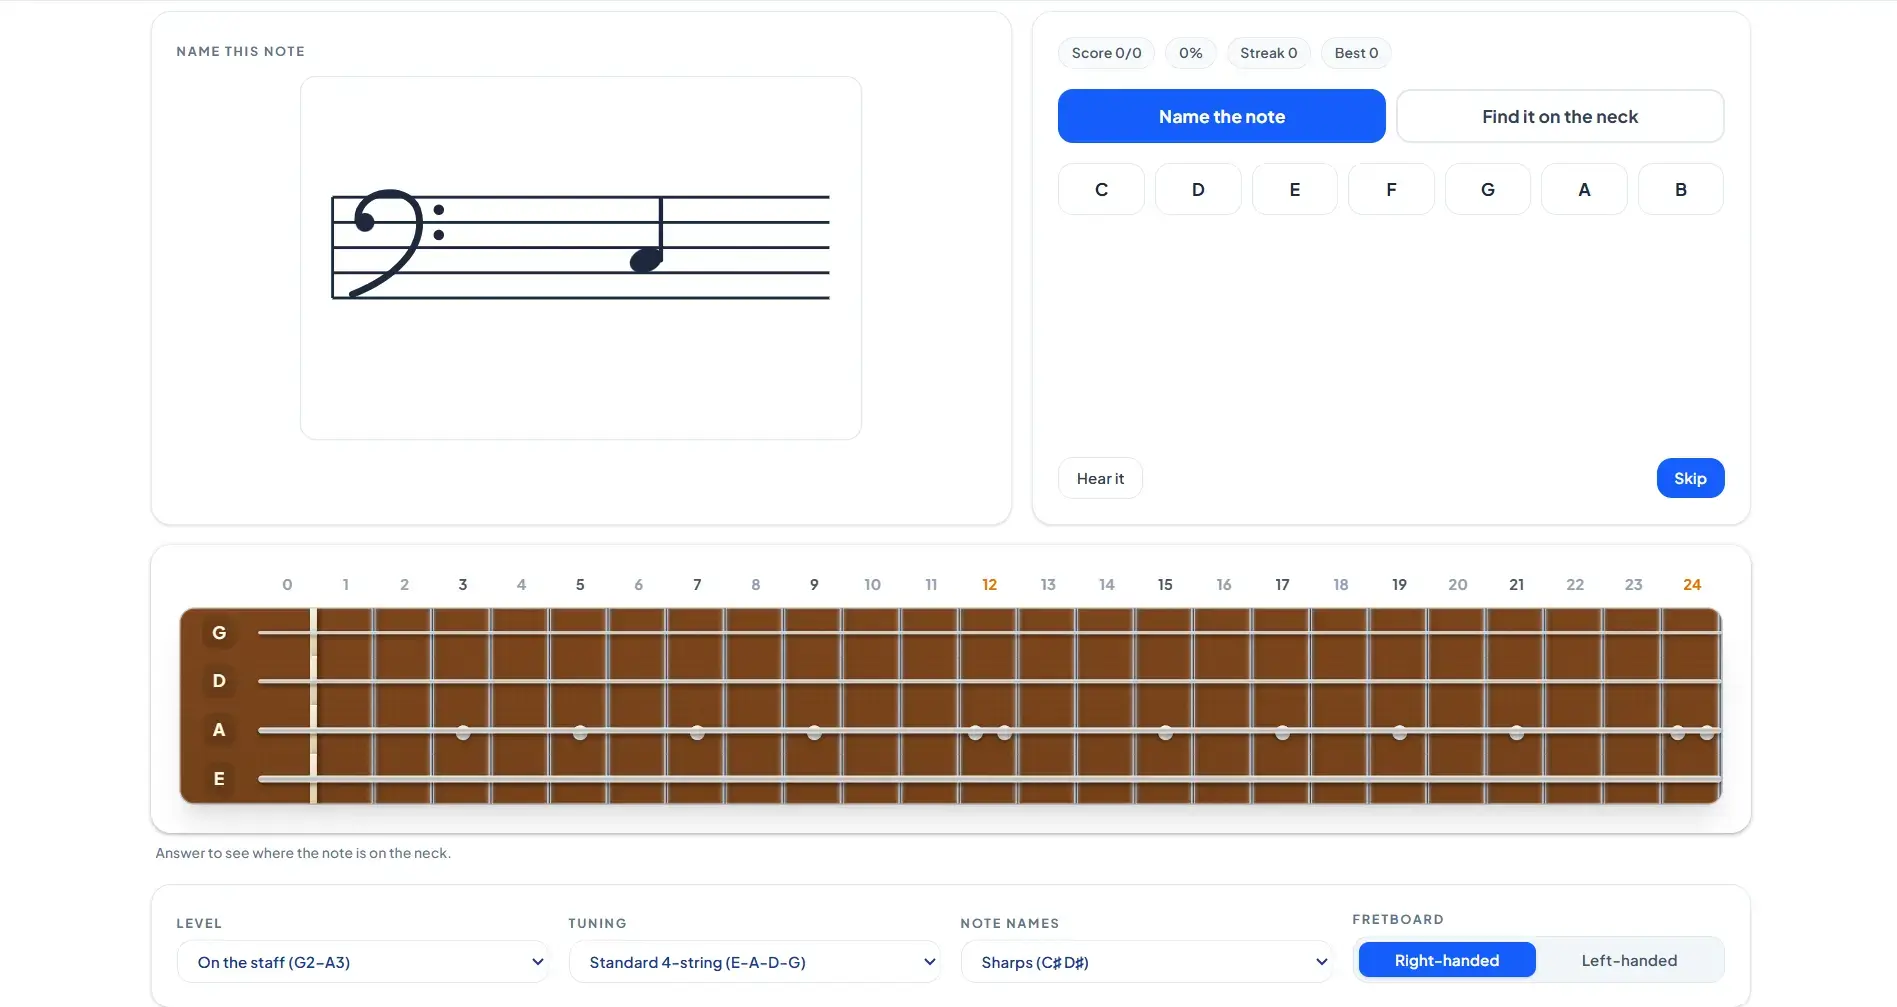Open the Tuning dropdown
This screenshot has width=1897, height=1007.
[x=754, y=962]
